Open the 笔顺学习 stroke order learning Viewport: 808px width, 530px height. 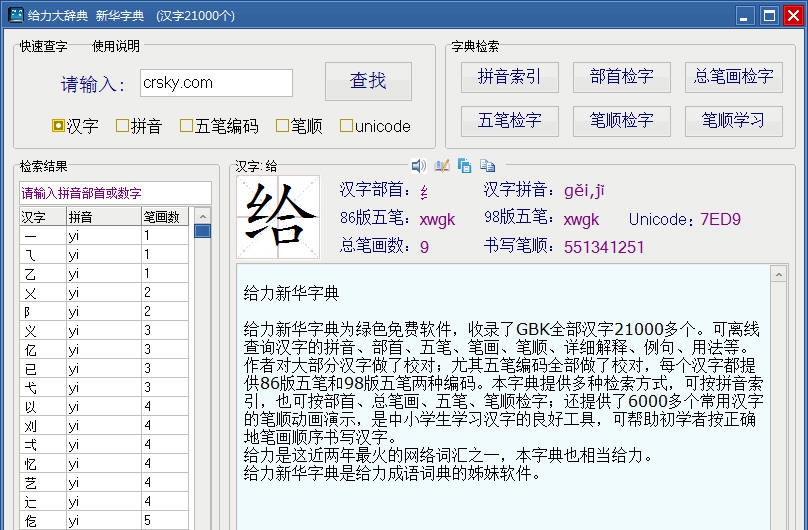733,121
